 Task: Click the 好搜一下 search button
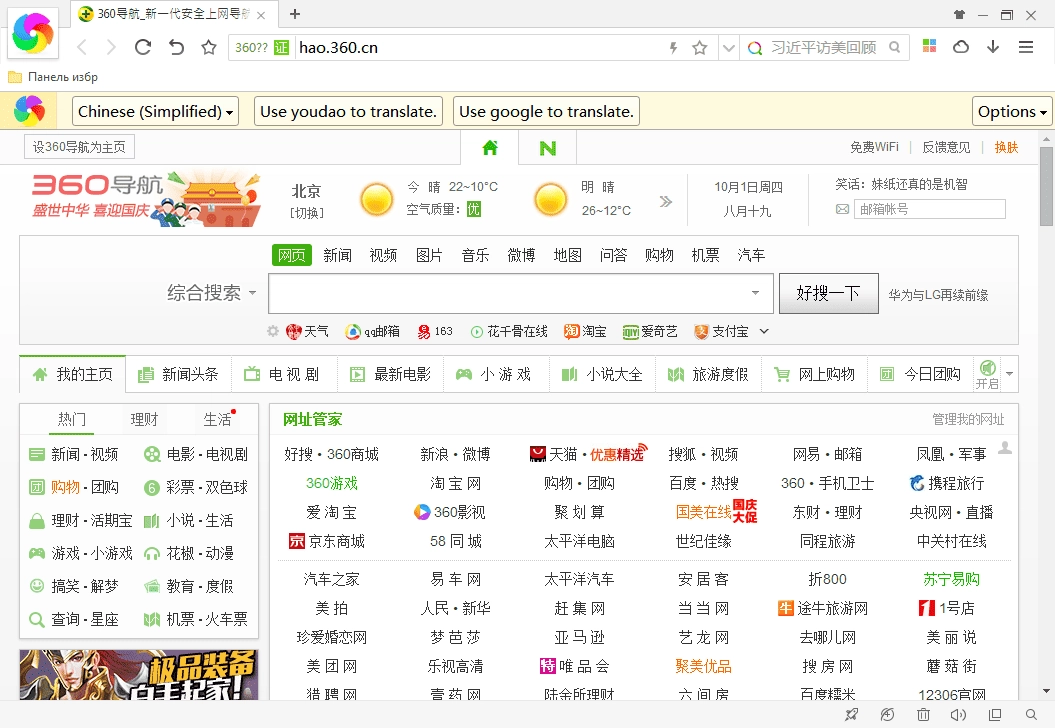tap(829, 293)
